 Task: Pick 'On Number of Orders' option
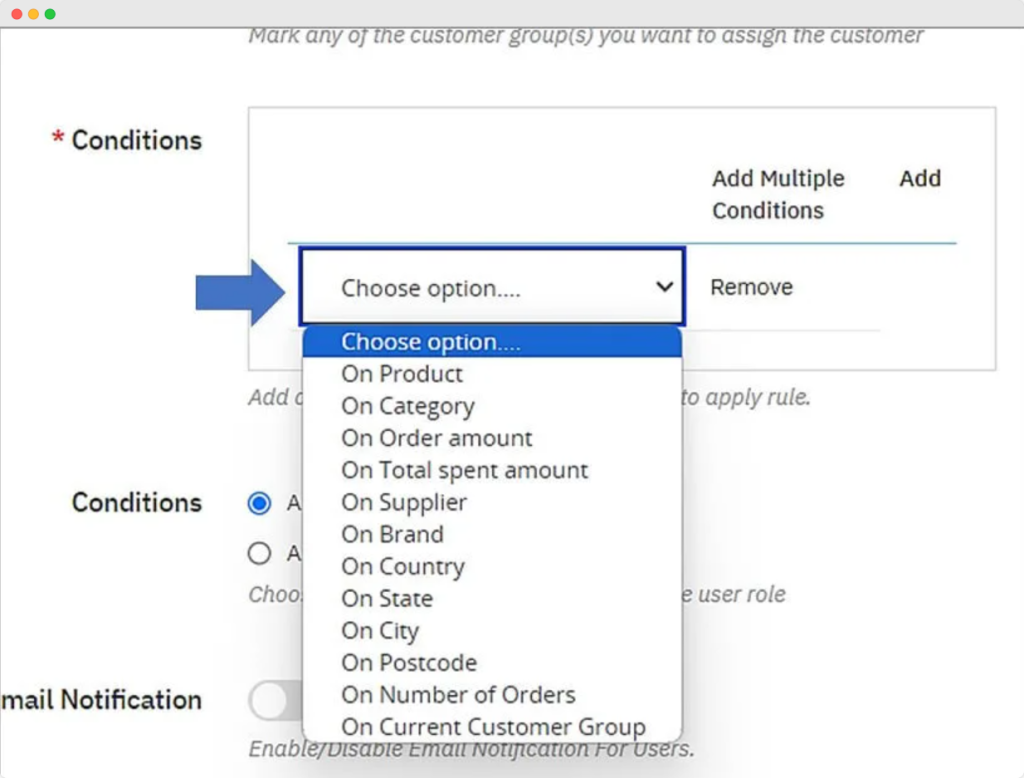458,694
